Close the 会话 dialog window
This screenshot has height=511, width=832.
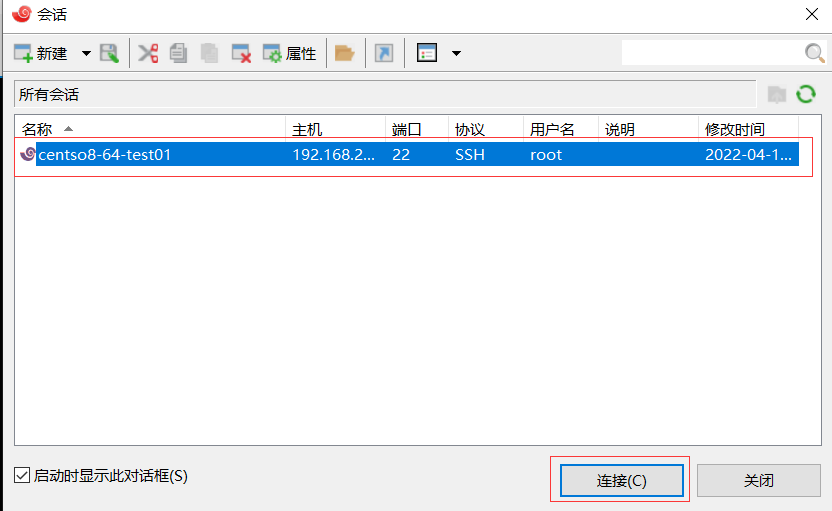[811, 14]
